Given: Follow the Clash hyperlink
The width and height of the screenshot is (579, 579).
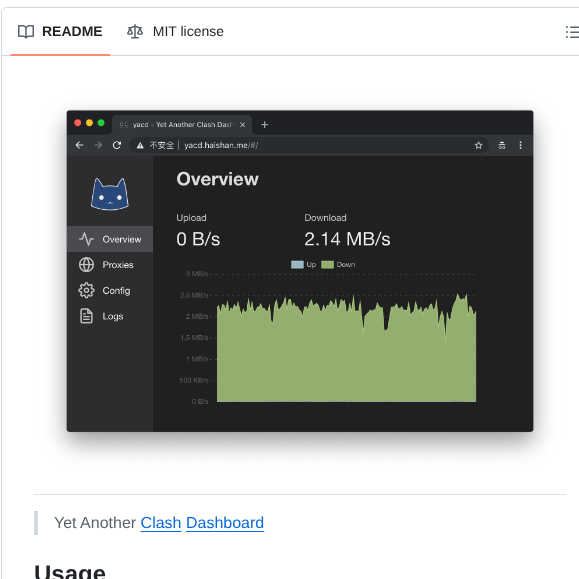Looking at the screenshot, I should (x=161, y=523).
